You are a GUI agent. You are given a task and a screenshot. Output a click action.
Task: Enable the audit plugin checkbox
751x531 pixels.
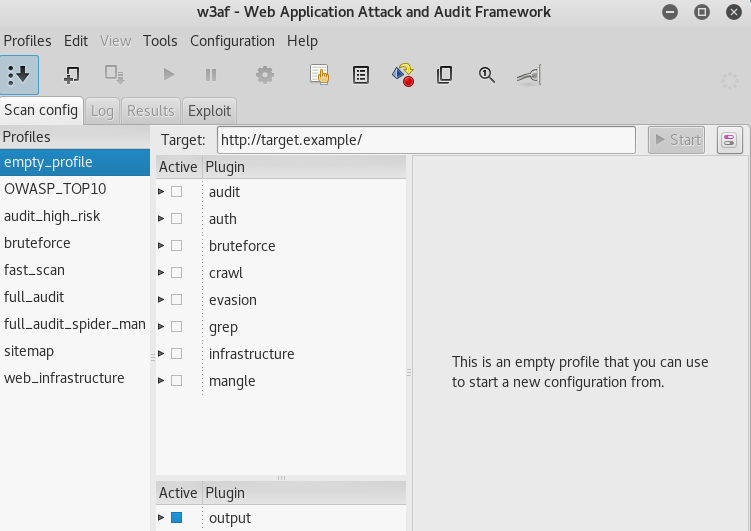tap(176, 192)
